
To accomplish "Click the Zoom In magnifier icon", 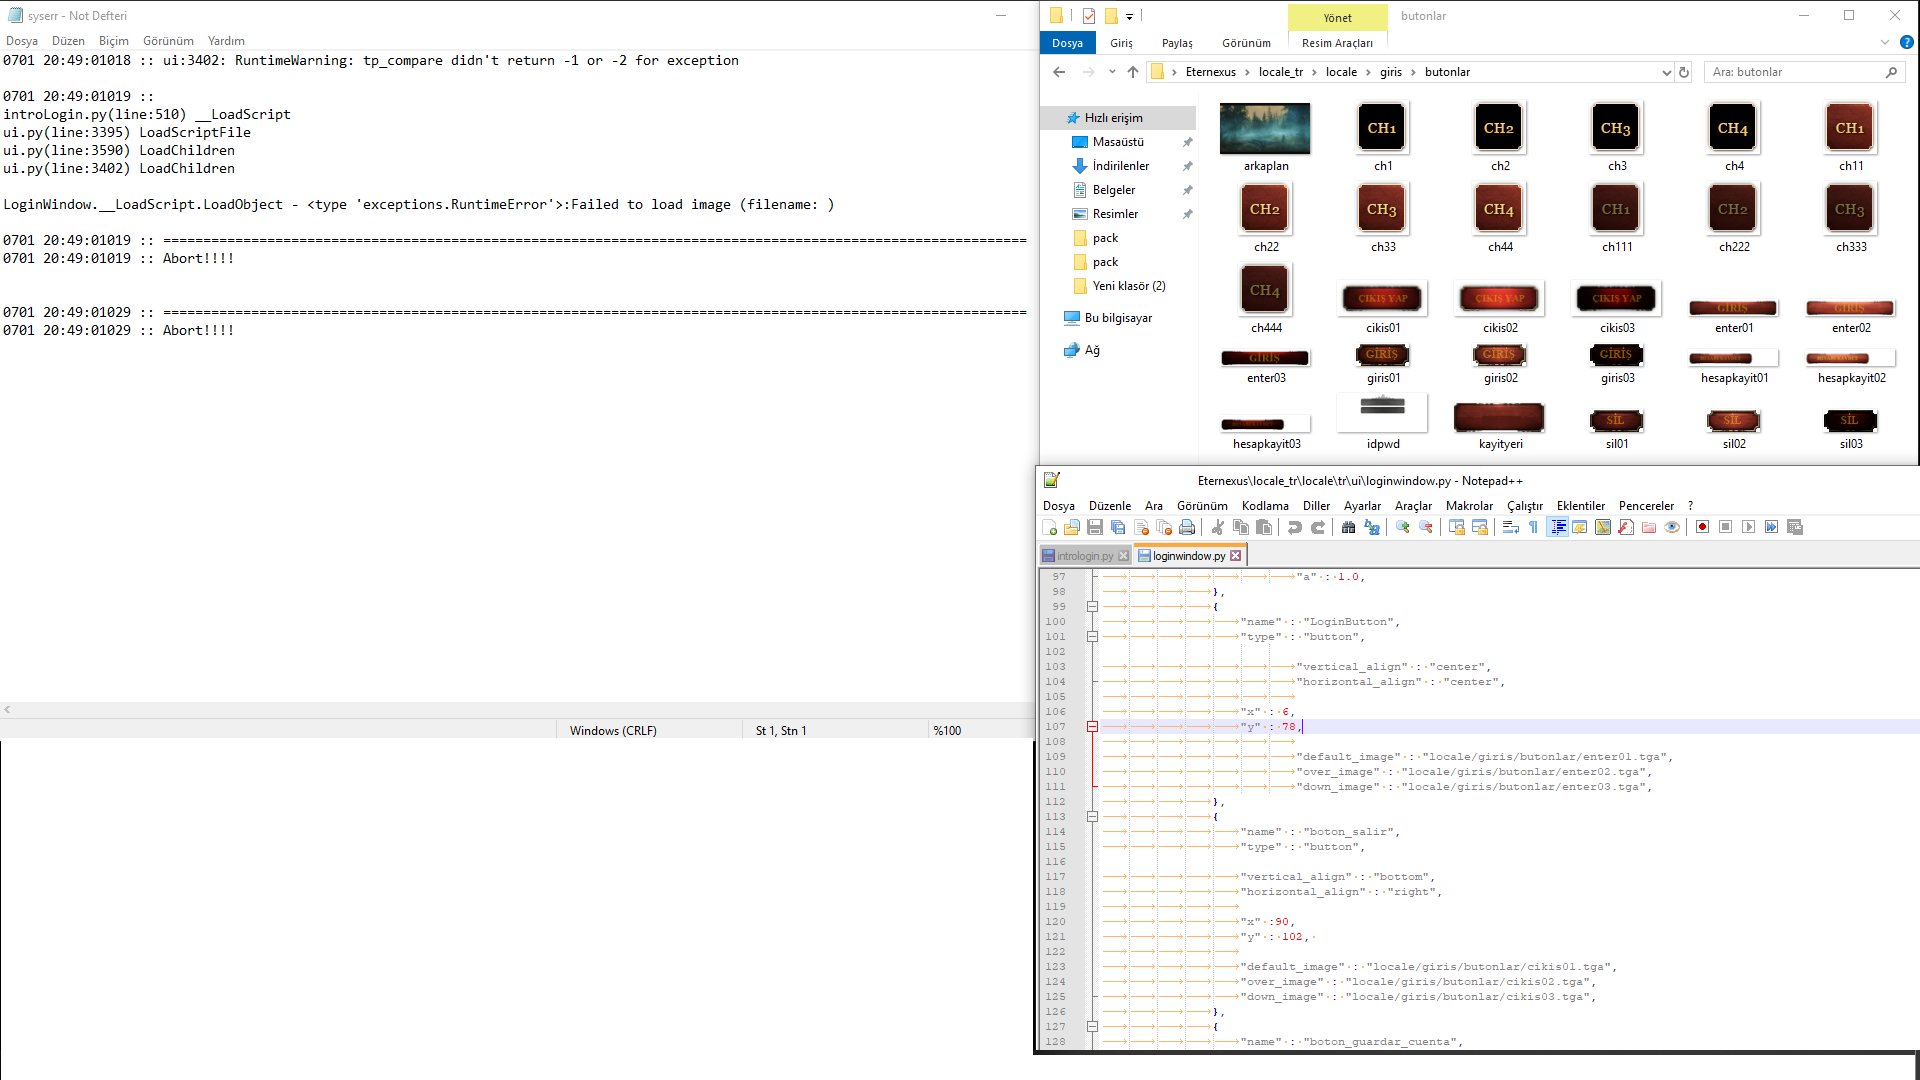I will tap(1403, 527).
